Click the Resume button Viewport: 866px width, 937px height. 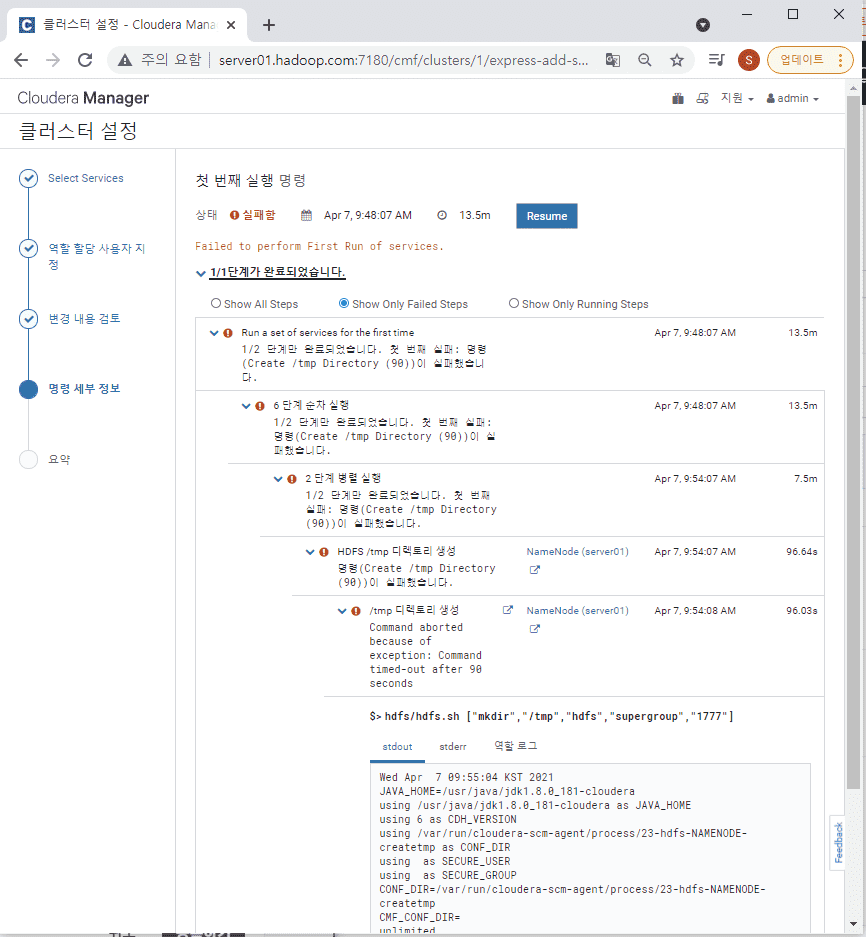[547, 216]
